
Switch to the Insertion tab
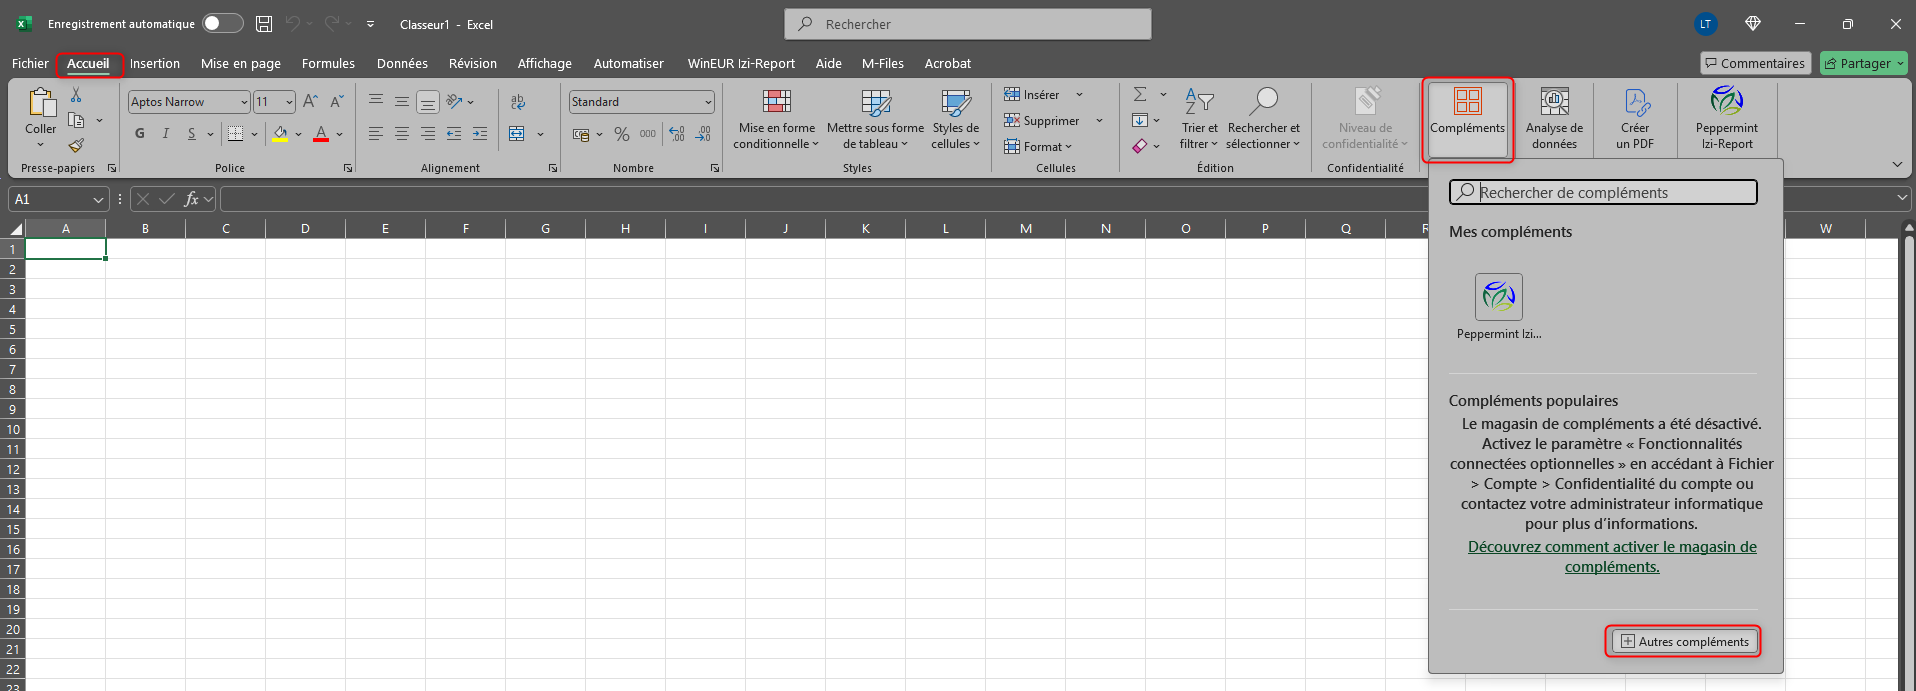pyautogui.click(x=155, y=63)
